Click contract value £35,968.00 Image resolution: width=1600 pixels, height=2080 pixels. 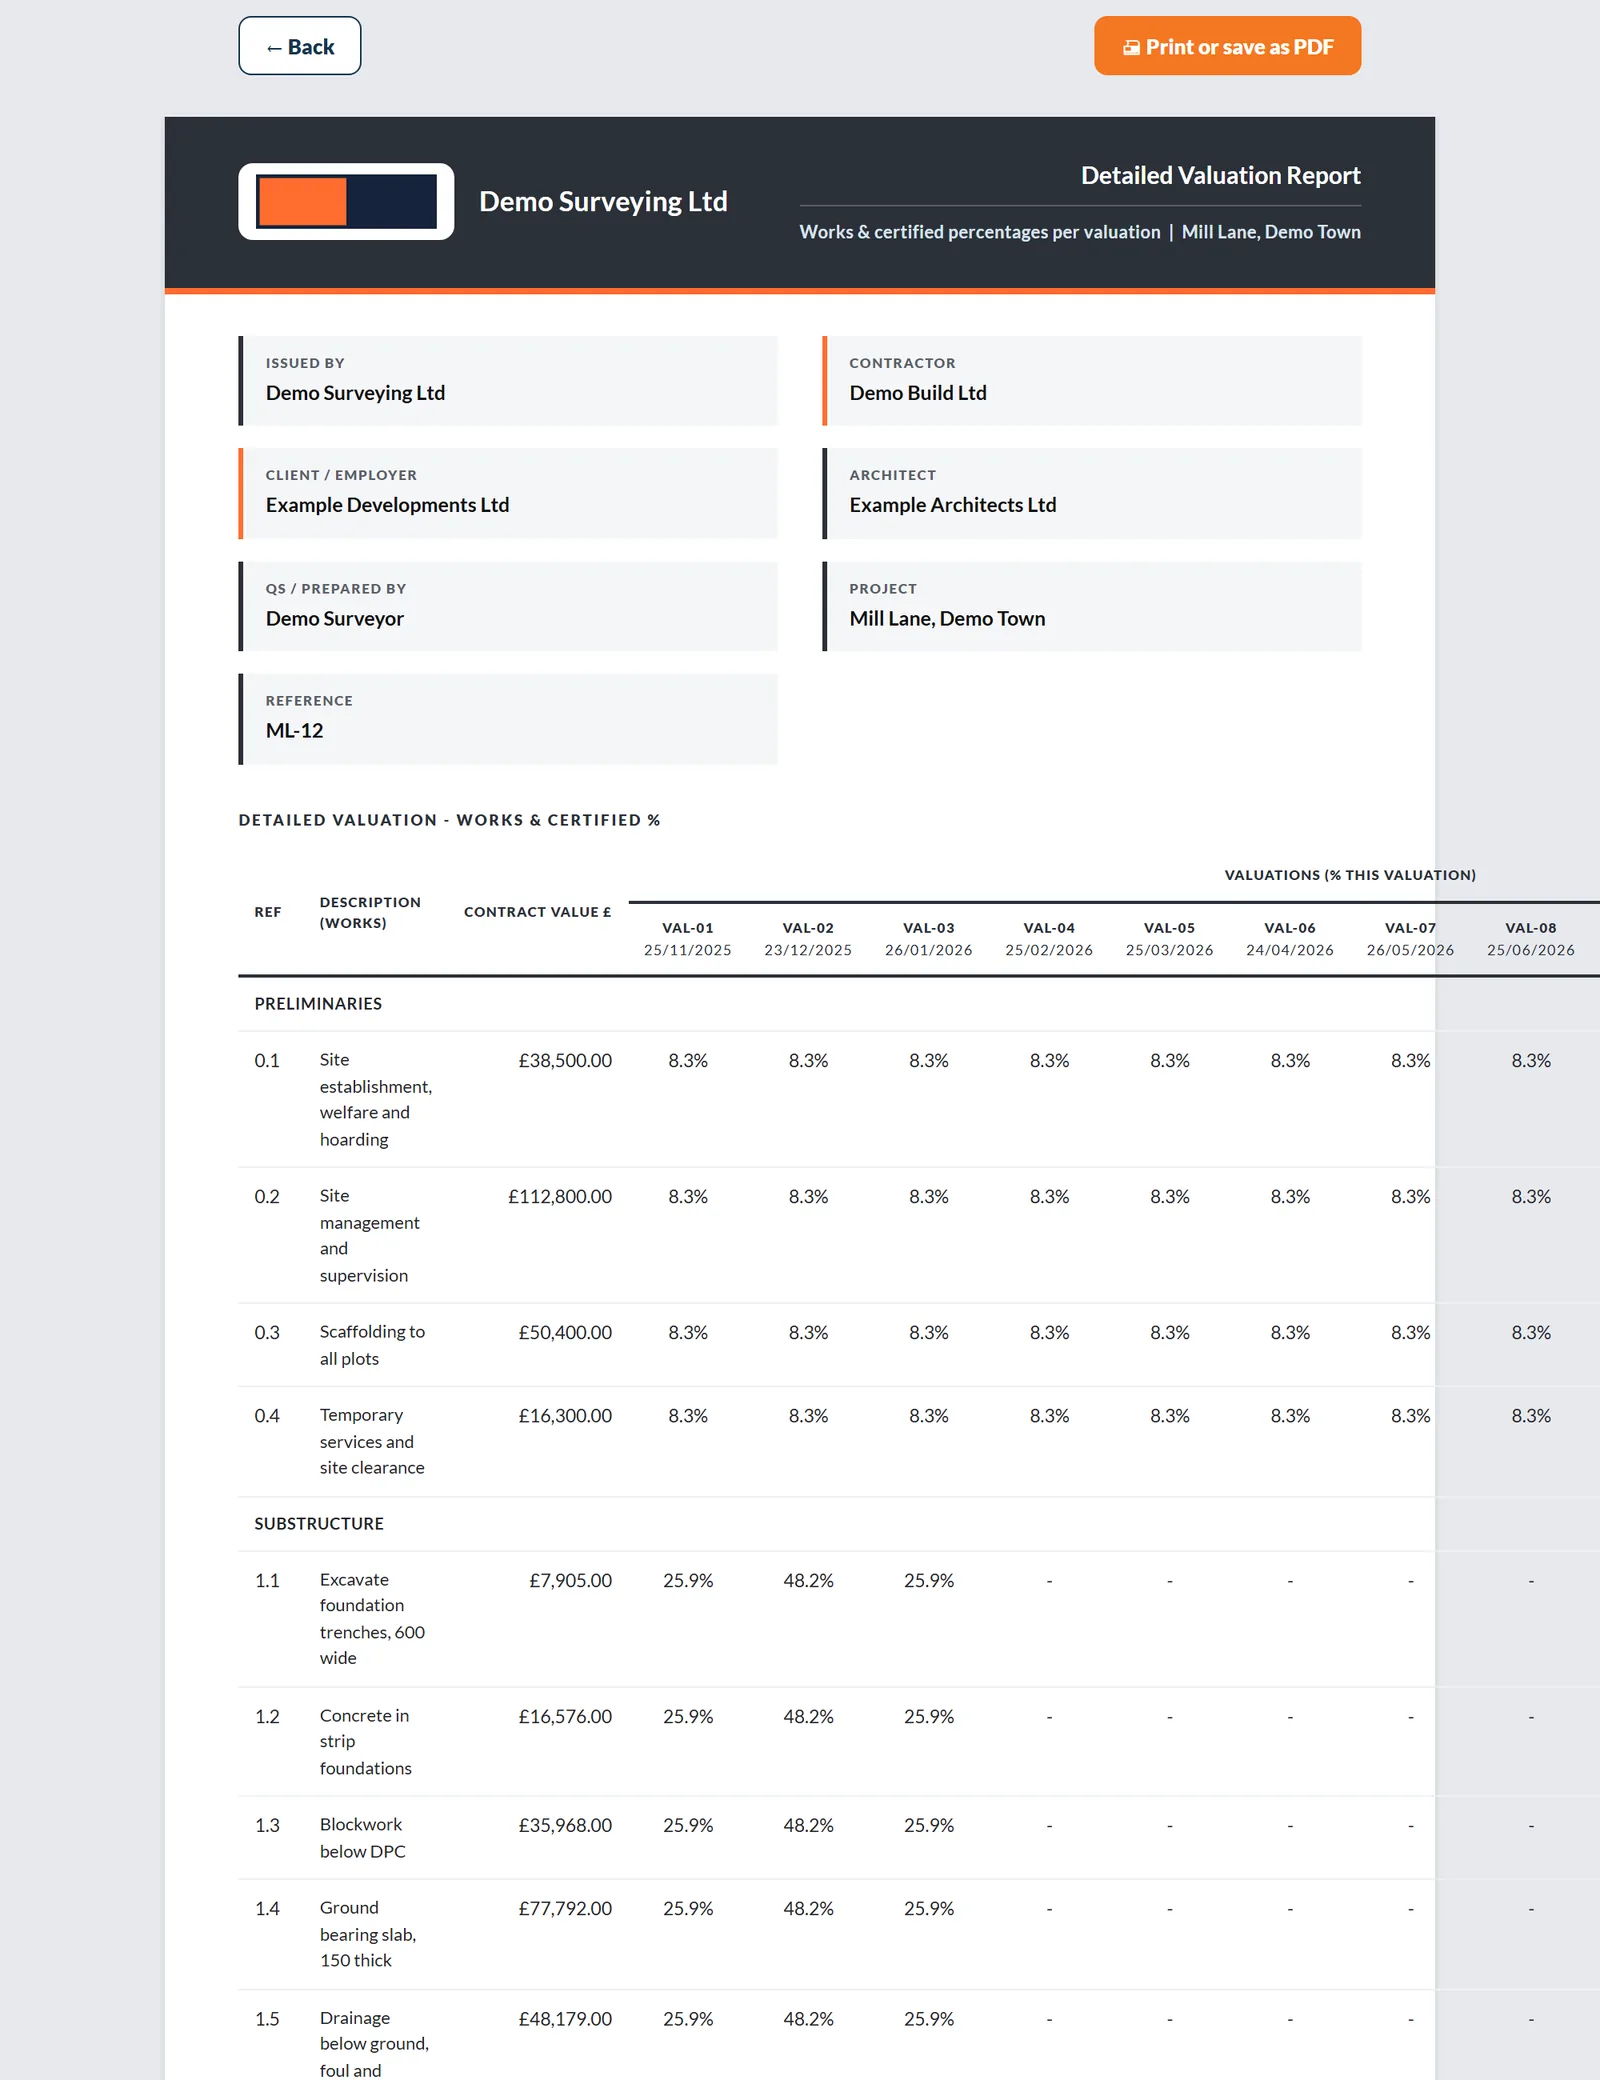click(565, 1826)
